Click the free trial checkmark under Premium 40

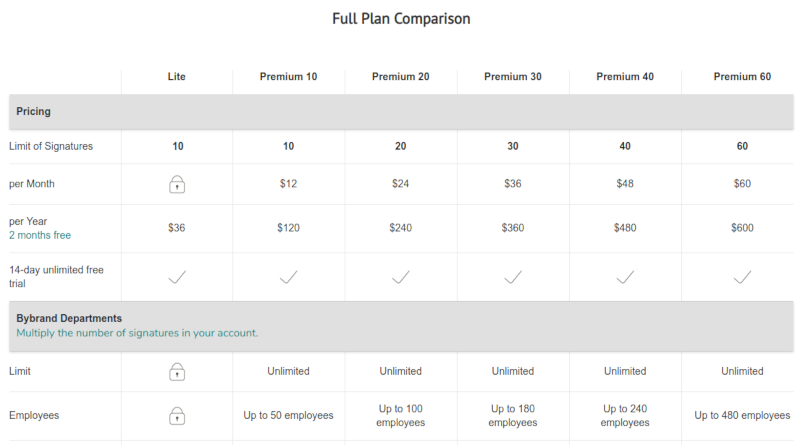(x=625, y=277)
